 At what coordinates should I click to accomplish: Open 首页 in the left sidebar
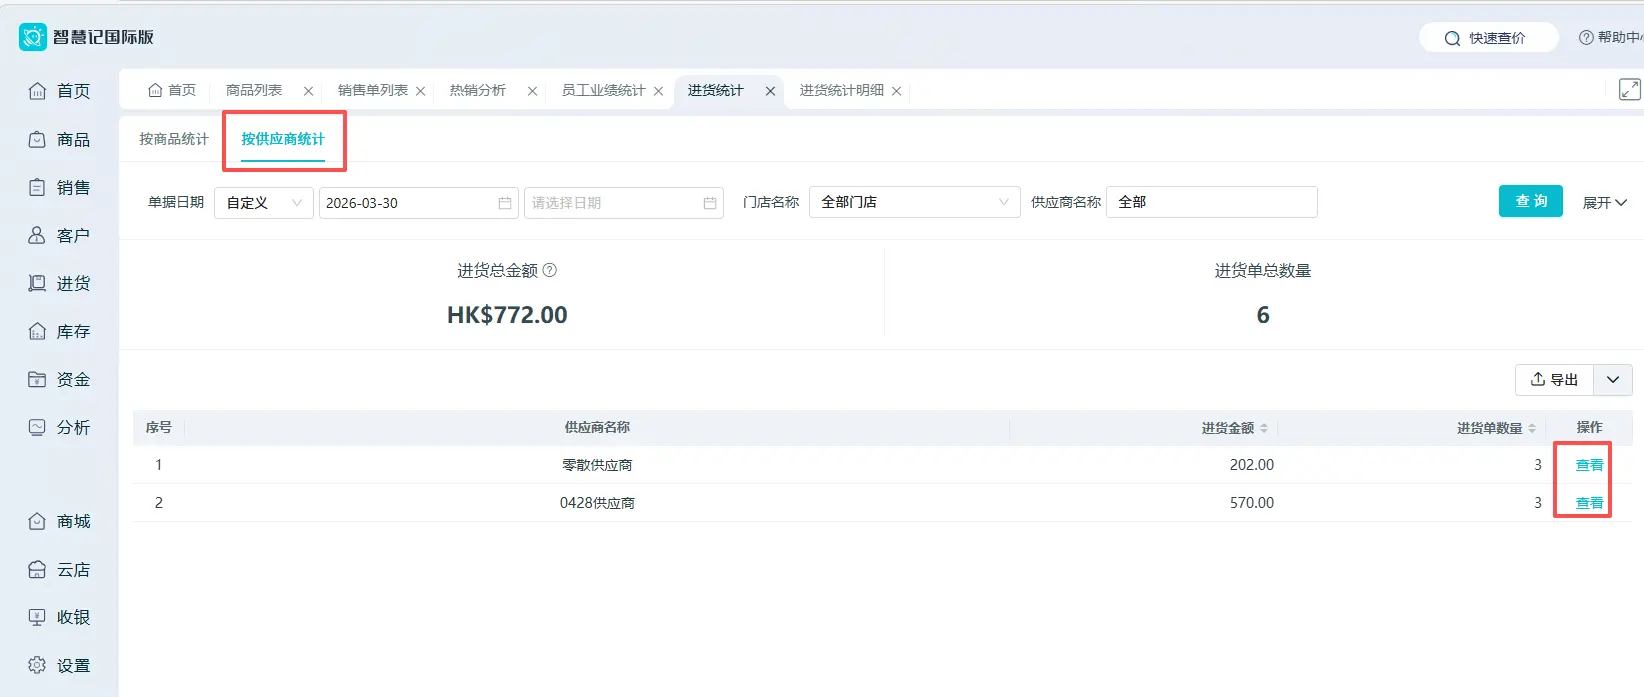59,91
